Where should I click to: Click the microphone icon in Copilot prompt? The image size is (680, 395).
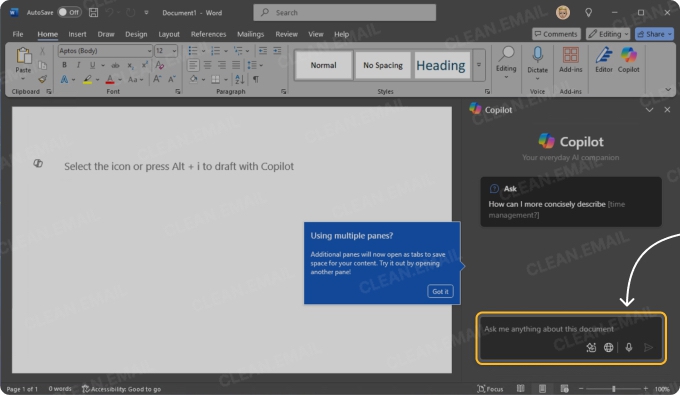click(628, 347)
